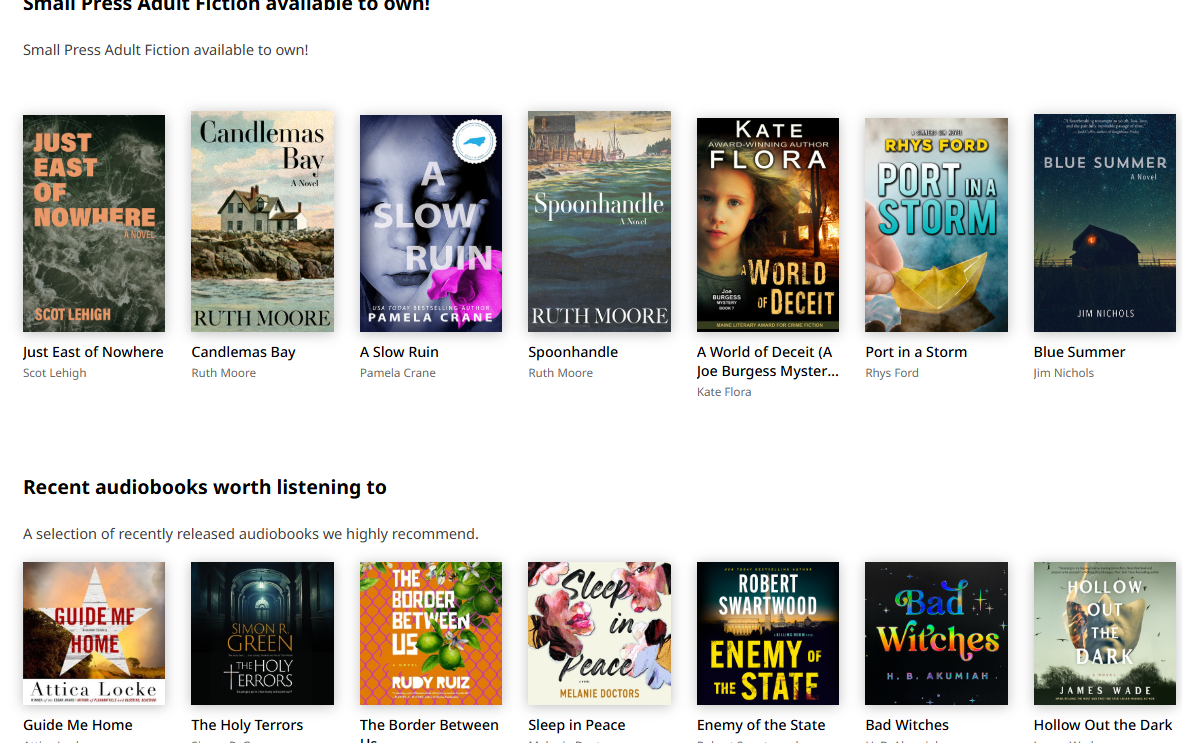
Task: Open Port in a Storm cover
Action: (x=936, y=224)
